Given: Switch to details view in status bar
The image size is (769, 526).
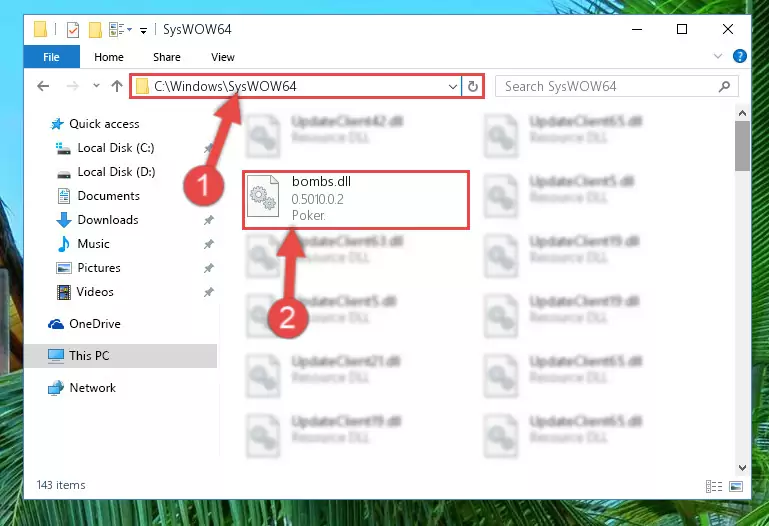Looking at the screenshot, I should [x=714, y=486].
